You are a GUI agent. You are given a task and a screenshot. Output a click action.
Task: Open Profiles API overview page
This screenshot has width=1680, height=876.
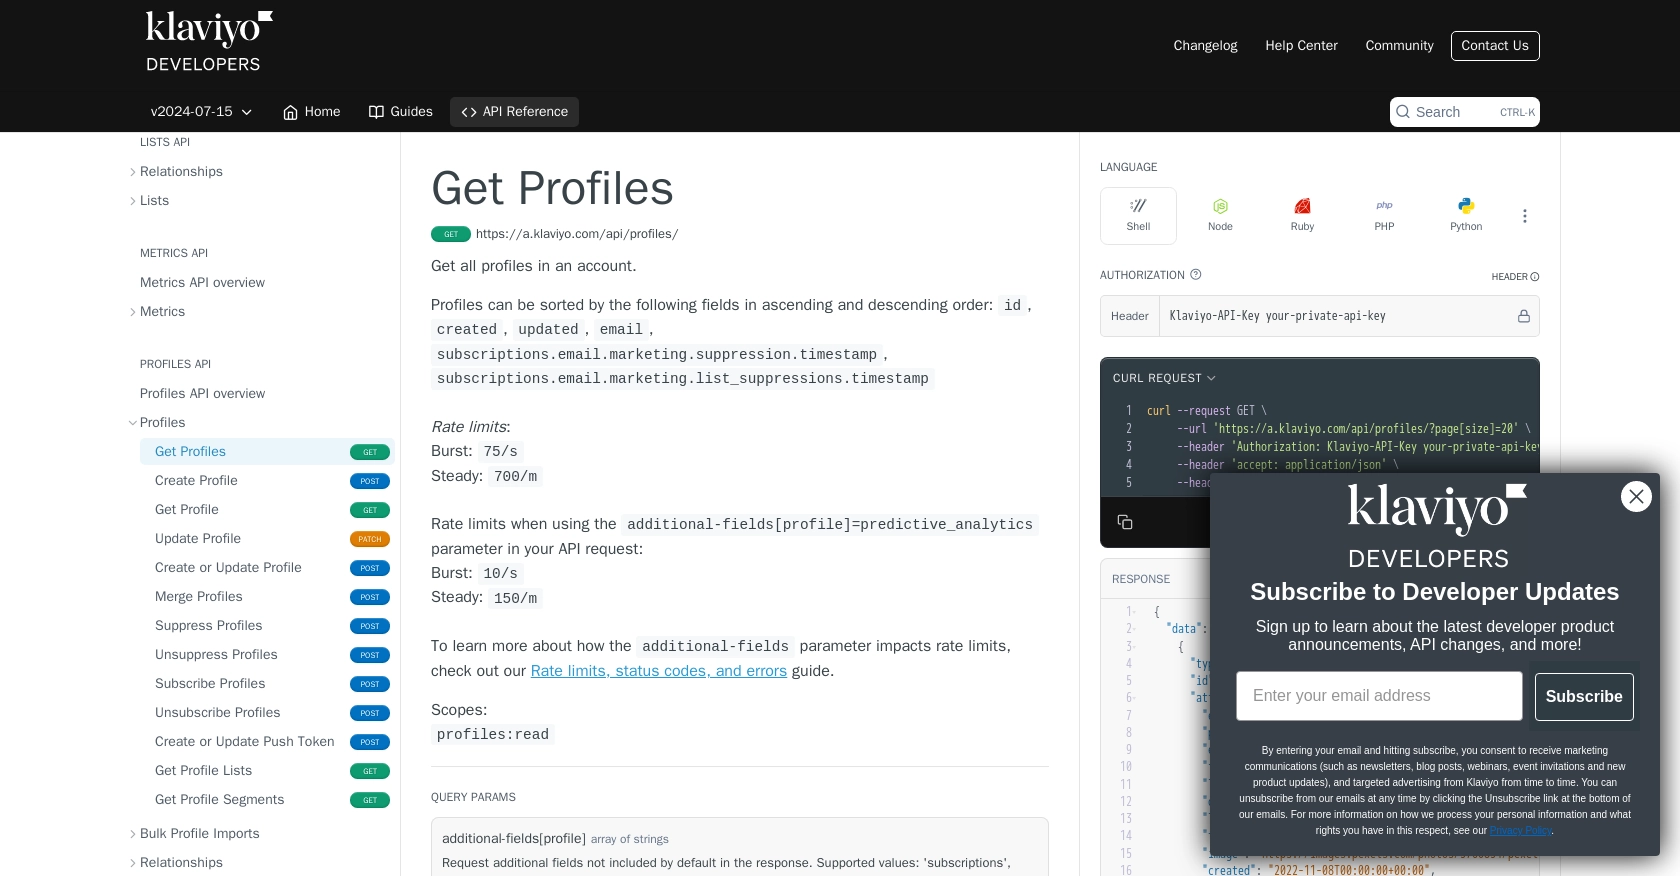click(x=202, y=394)
